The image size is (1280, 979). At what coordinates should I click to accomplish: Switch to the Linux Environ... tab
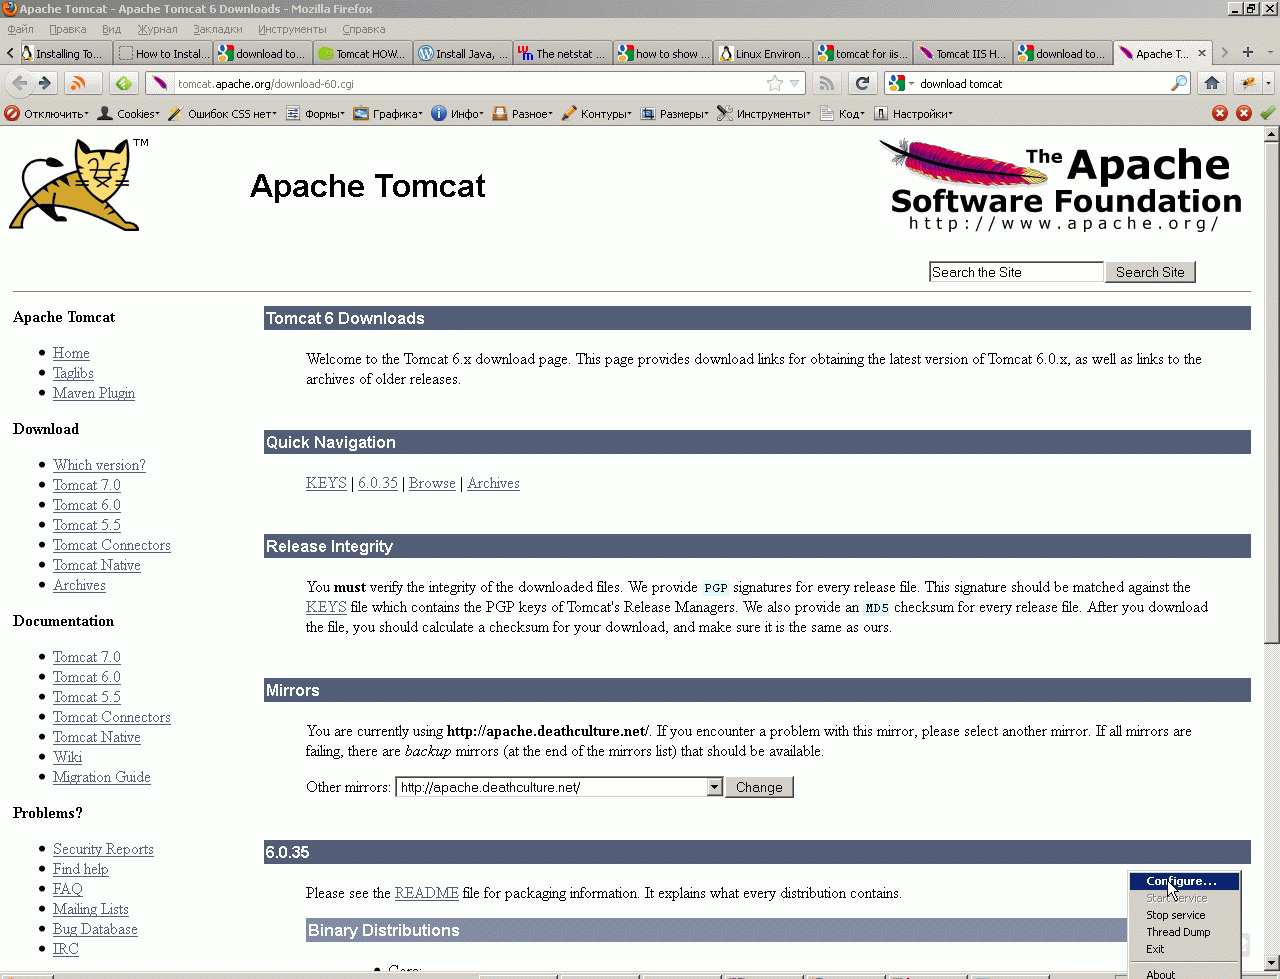pos(762,53)
